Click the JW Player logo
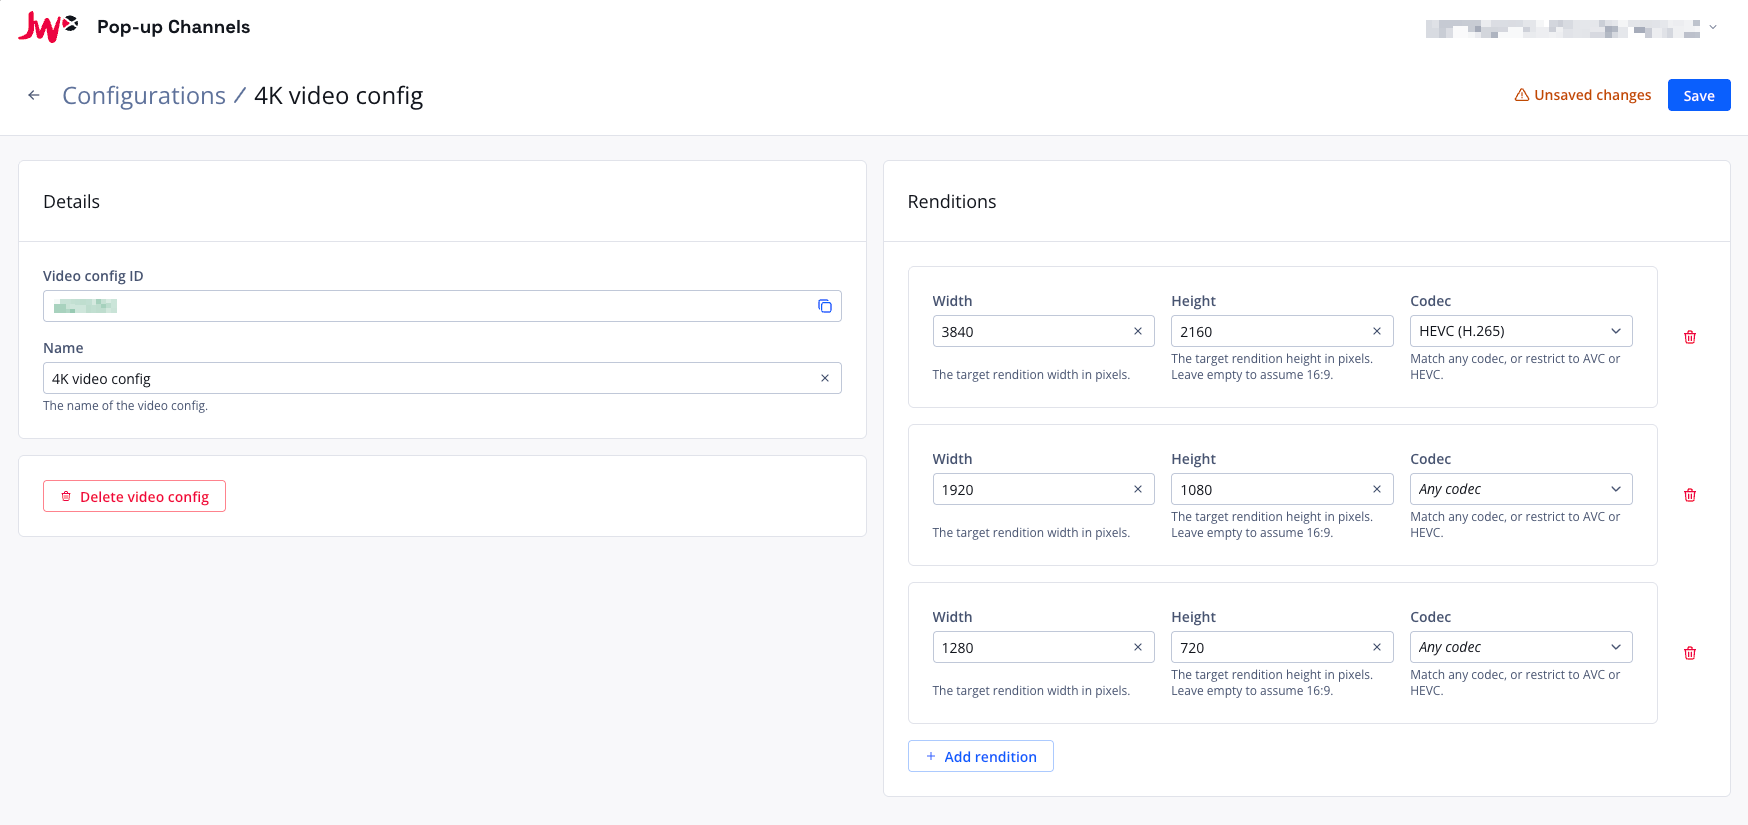 48,27
